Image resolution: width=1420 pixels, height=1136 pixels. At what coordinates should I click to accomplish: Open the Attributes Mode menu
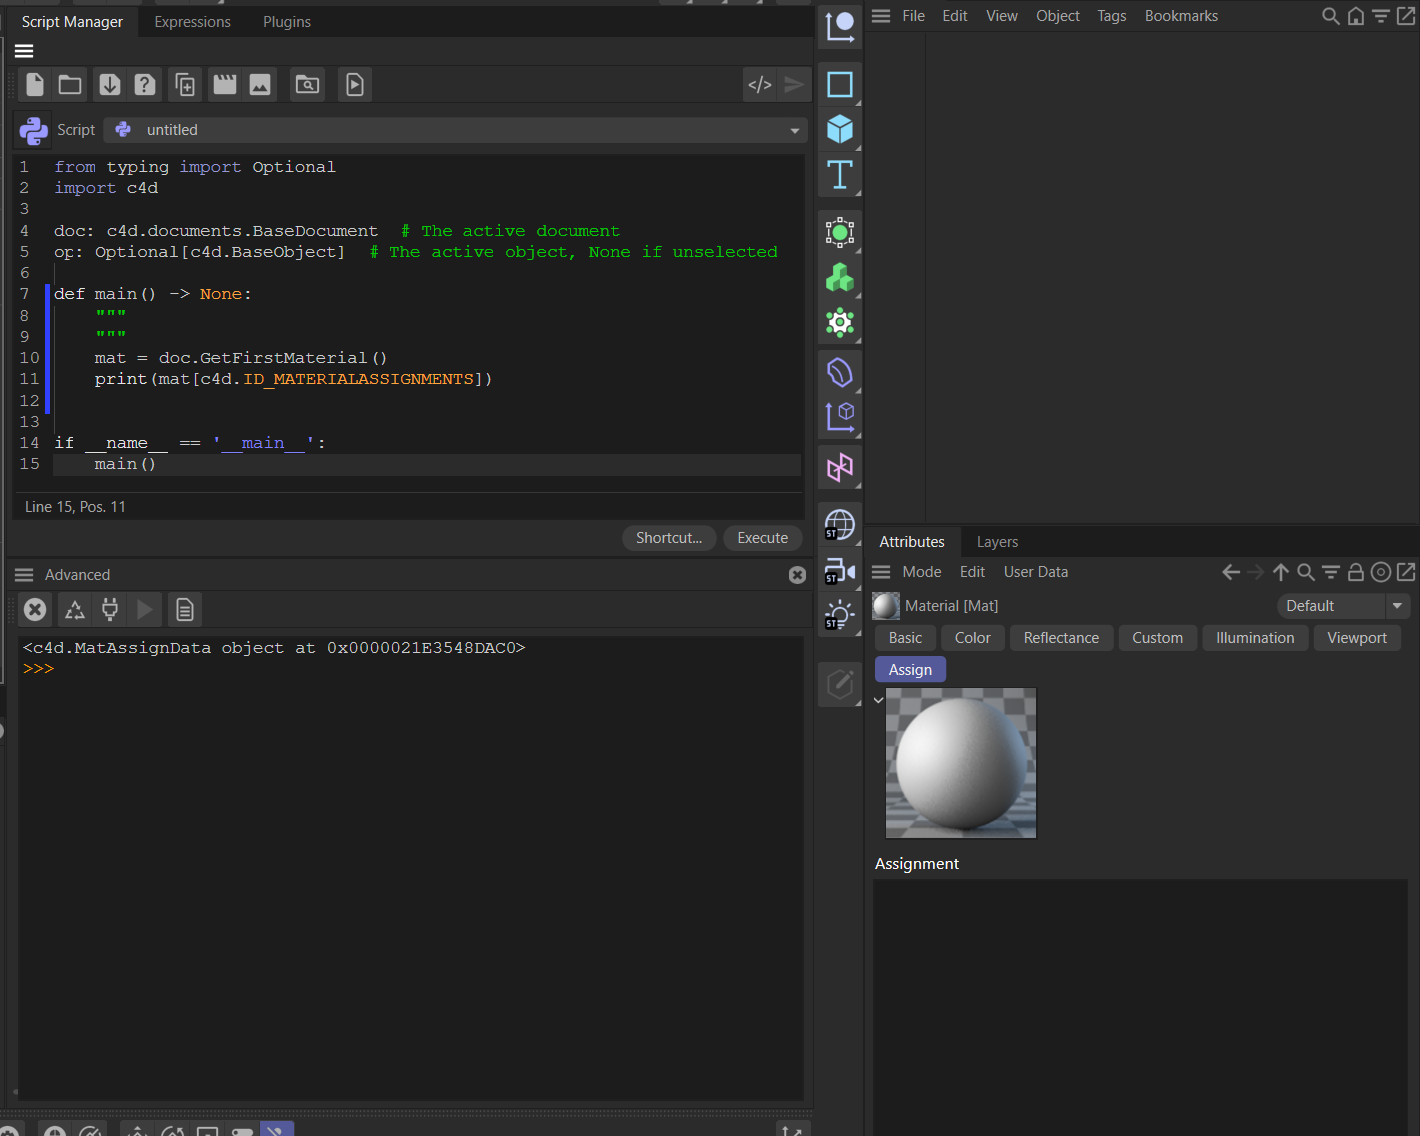pyautogui.click(x=922, y=572)
